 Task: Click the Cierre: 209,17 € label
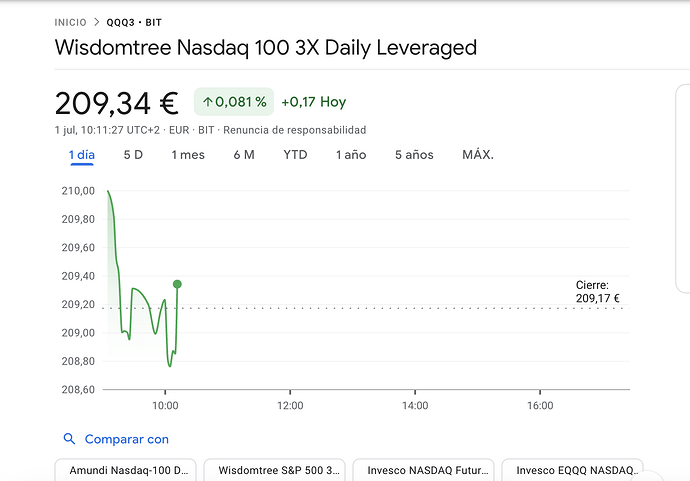(x=598, y=292)
